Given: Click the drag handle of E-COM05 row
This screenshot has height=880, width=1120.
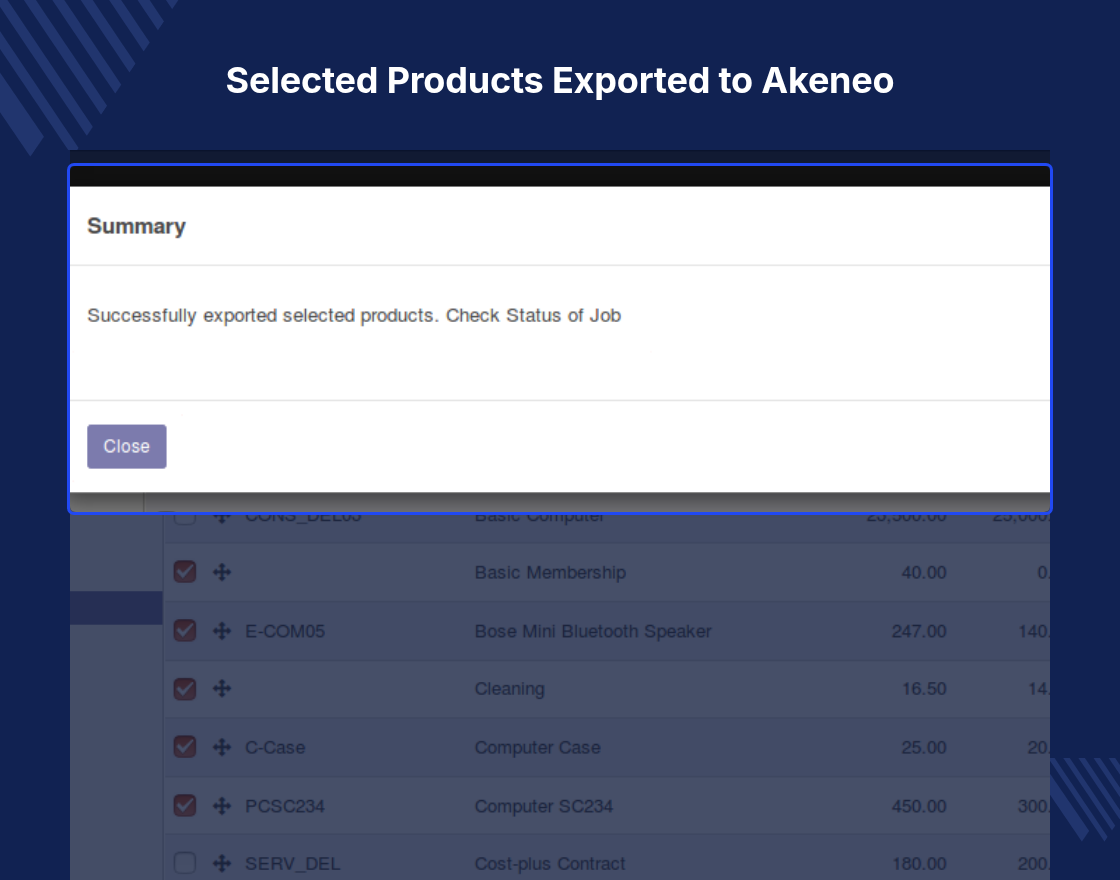Looking at the screenshot, I should pyautogui.click(x=222, y=631).
